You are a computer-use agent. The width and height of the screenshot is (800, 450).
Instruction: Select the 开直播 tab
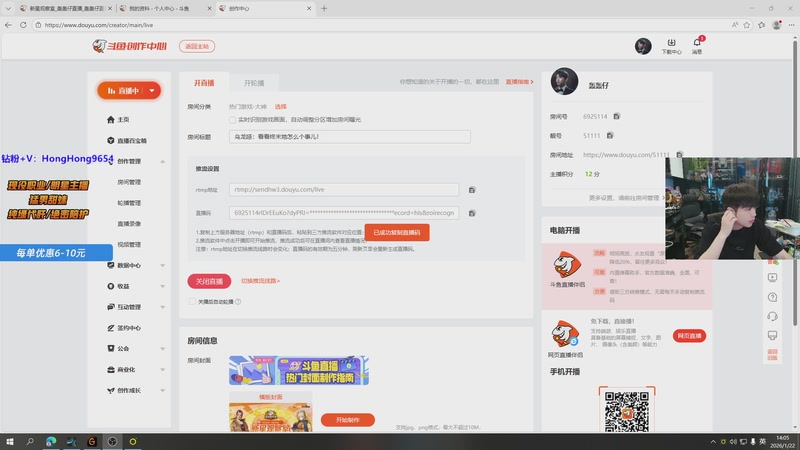pyautogui.click(x=204, y=82)
